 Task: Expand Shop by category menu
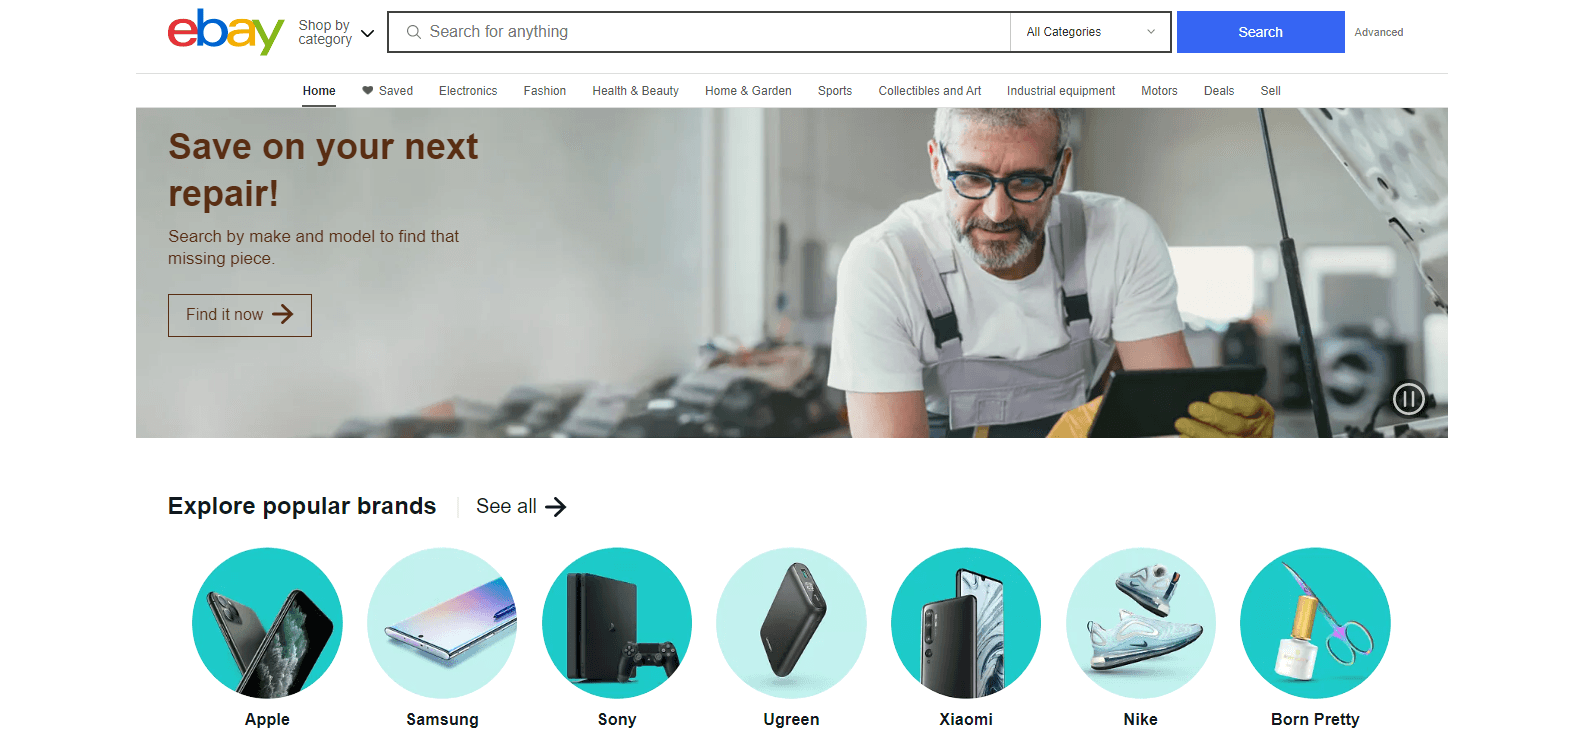coord(336,33)
